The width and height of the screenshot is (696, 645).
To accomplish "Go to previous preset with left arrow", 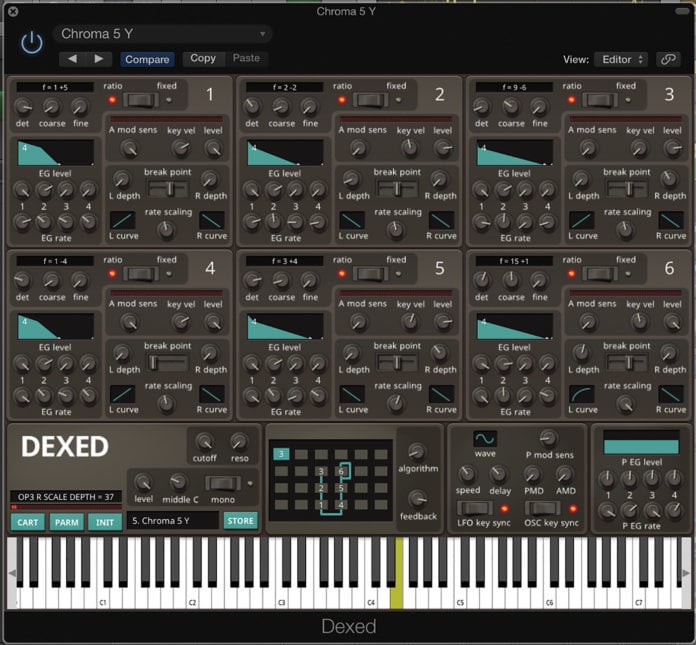I will point(72,59).
